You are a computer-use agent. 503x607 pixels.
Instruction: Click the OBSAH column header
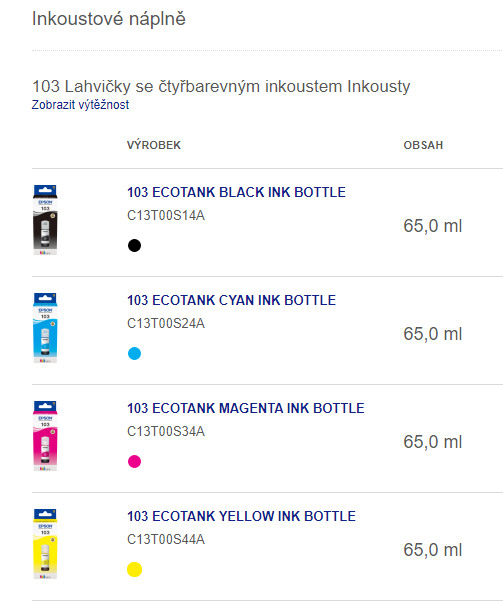pyautogui.click(x=423, y=145)
